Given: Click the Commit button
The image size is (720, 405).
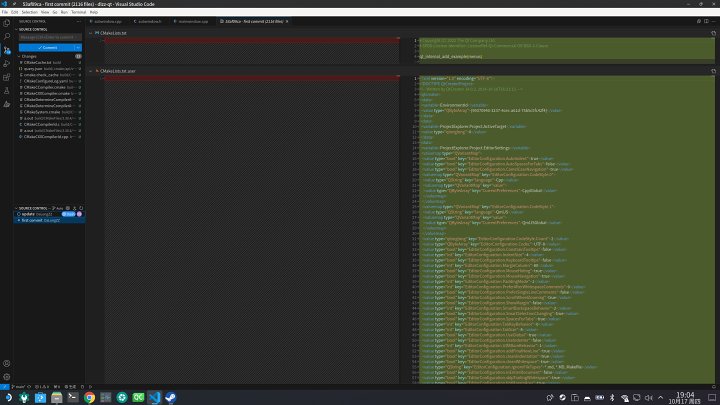Looking at the screenshot, I should pyautogui.click(x=46, y=47).
